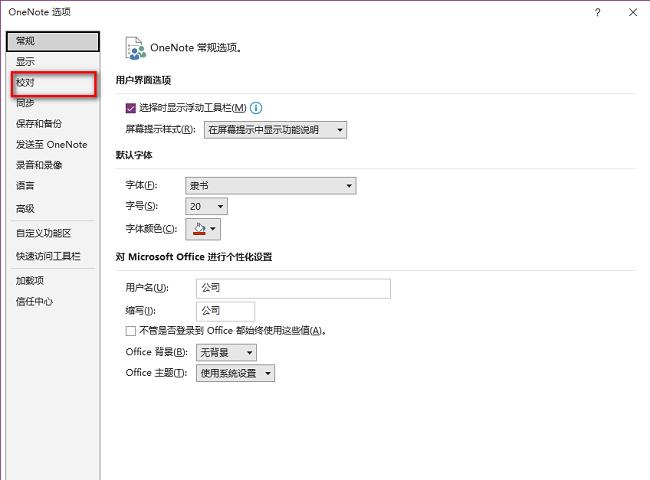Select 校对 in the left sidebar
This screenshot has width=650, height=480.
(x=25, y=82)
